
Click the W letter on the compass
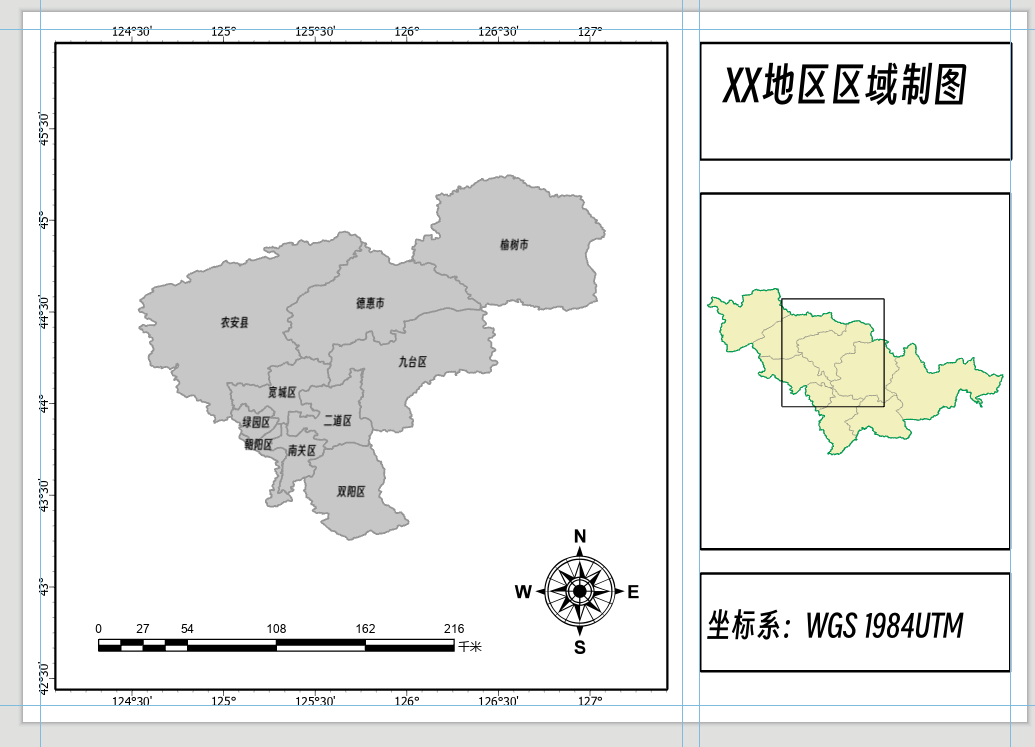pos(523,592)
